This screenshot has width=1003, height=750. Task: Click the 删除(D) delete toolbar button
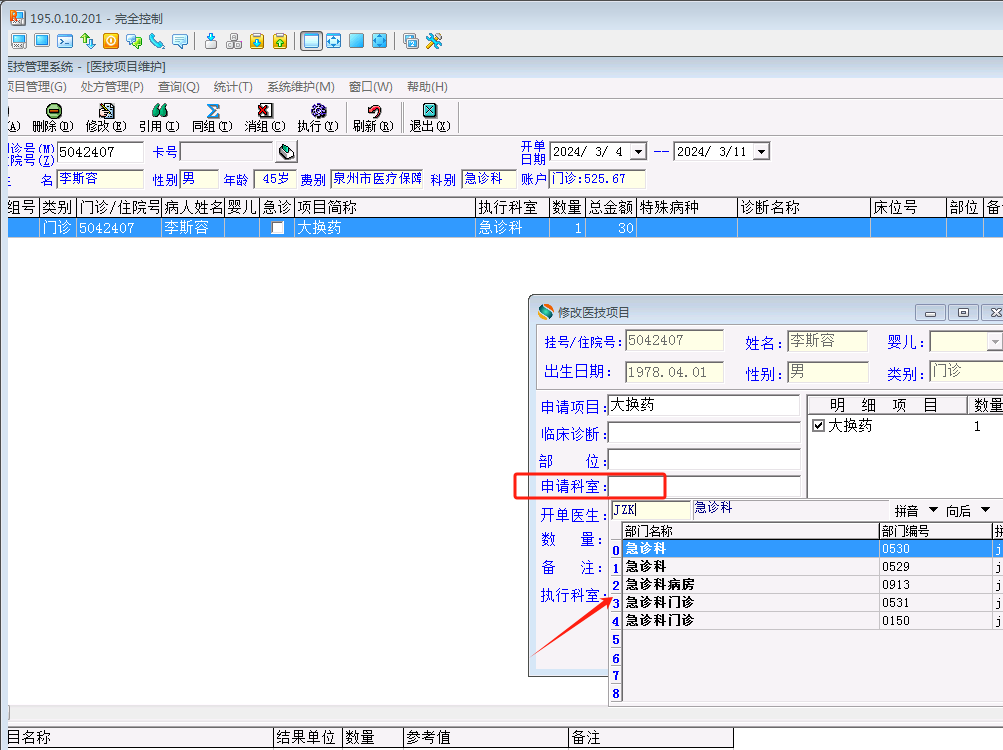(x=54, y=118)
